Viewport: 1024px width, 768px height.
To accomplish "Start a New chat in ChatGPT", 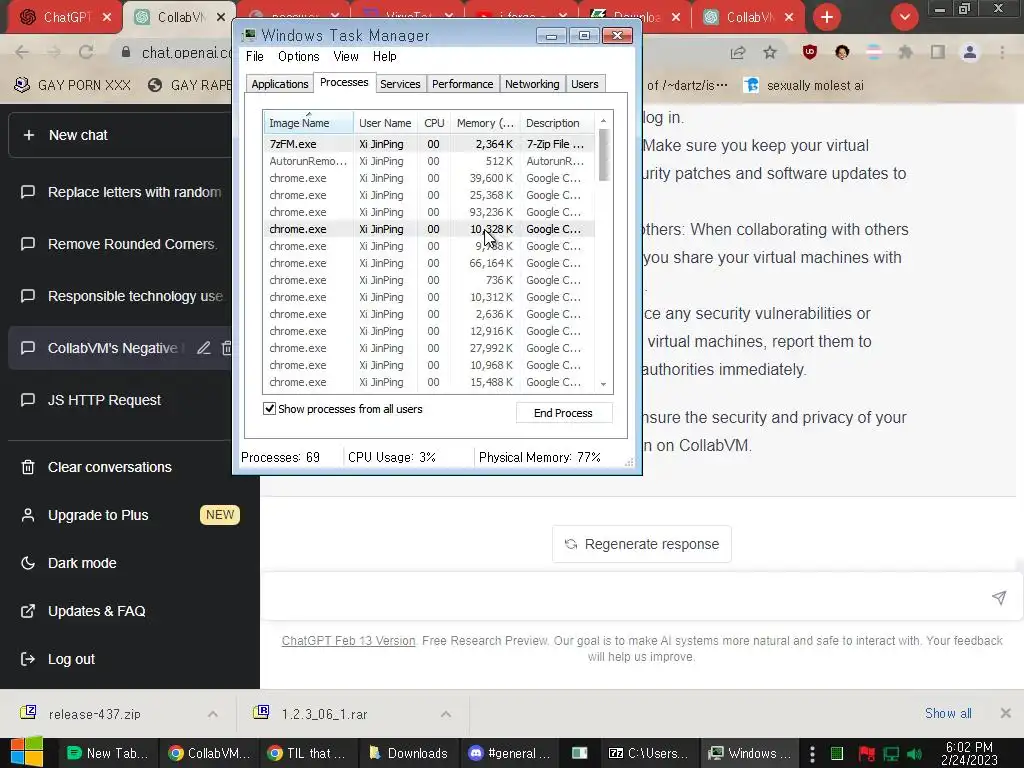I will point(121,135).
